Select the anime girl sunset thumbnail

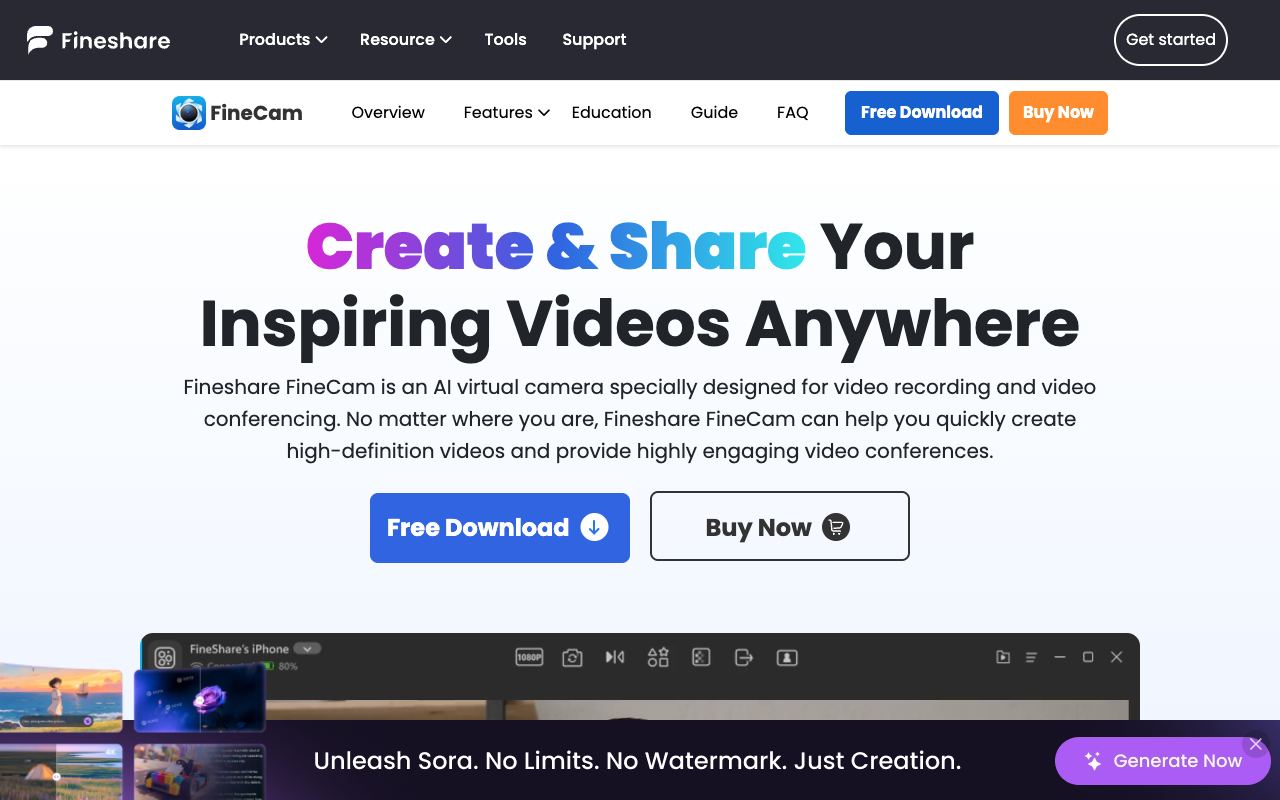(x=60, y=698)
